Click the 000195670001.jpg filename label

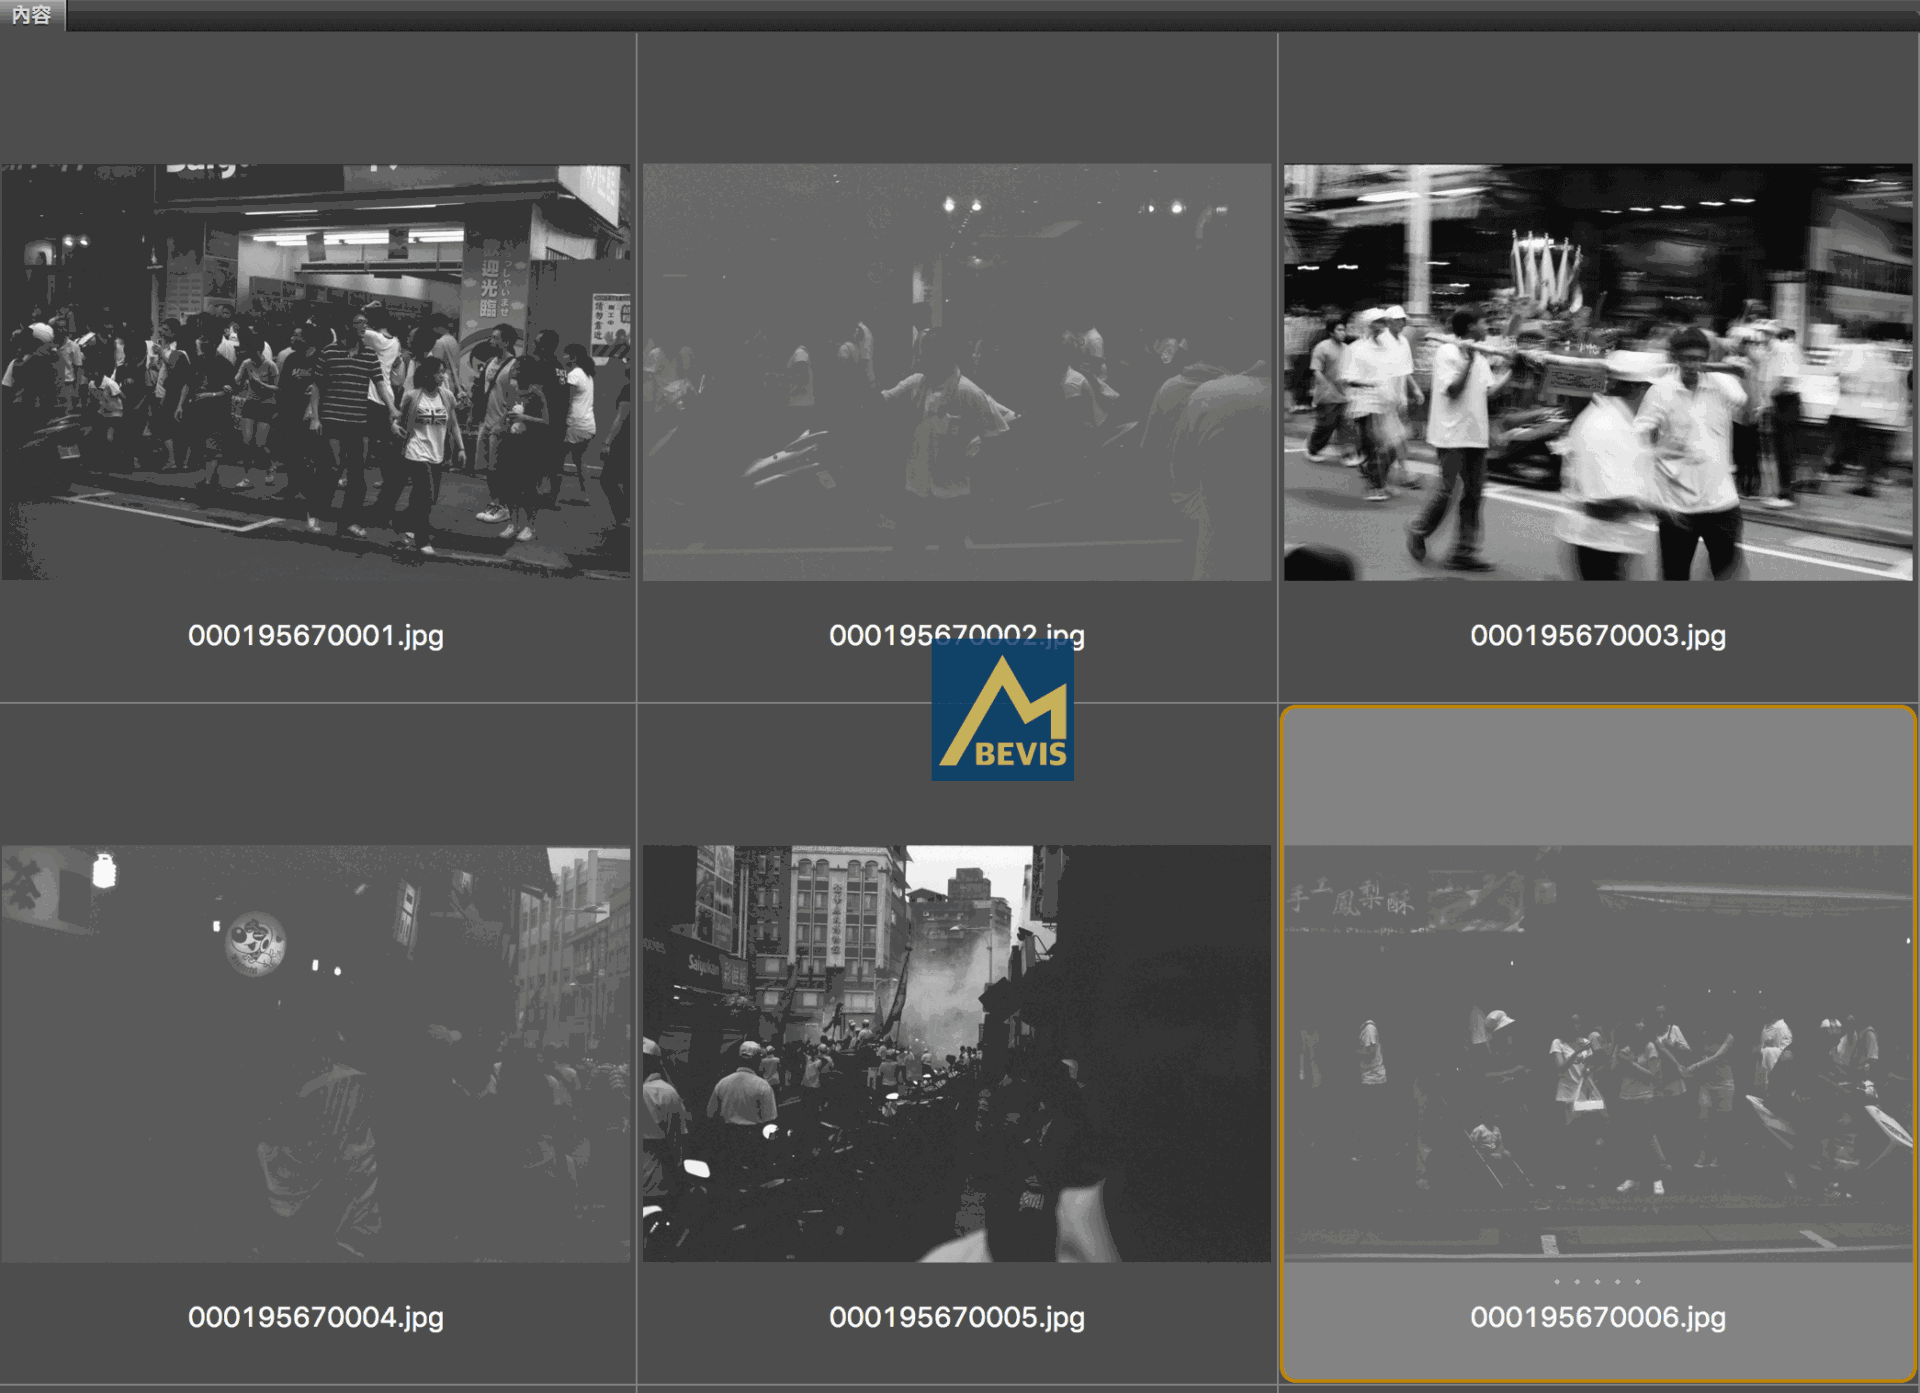tap(316, 636)
